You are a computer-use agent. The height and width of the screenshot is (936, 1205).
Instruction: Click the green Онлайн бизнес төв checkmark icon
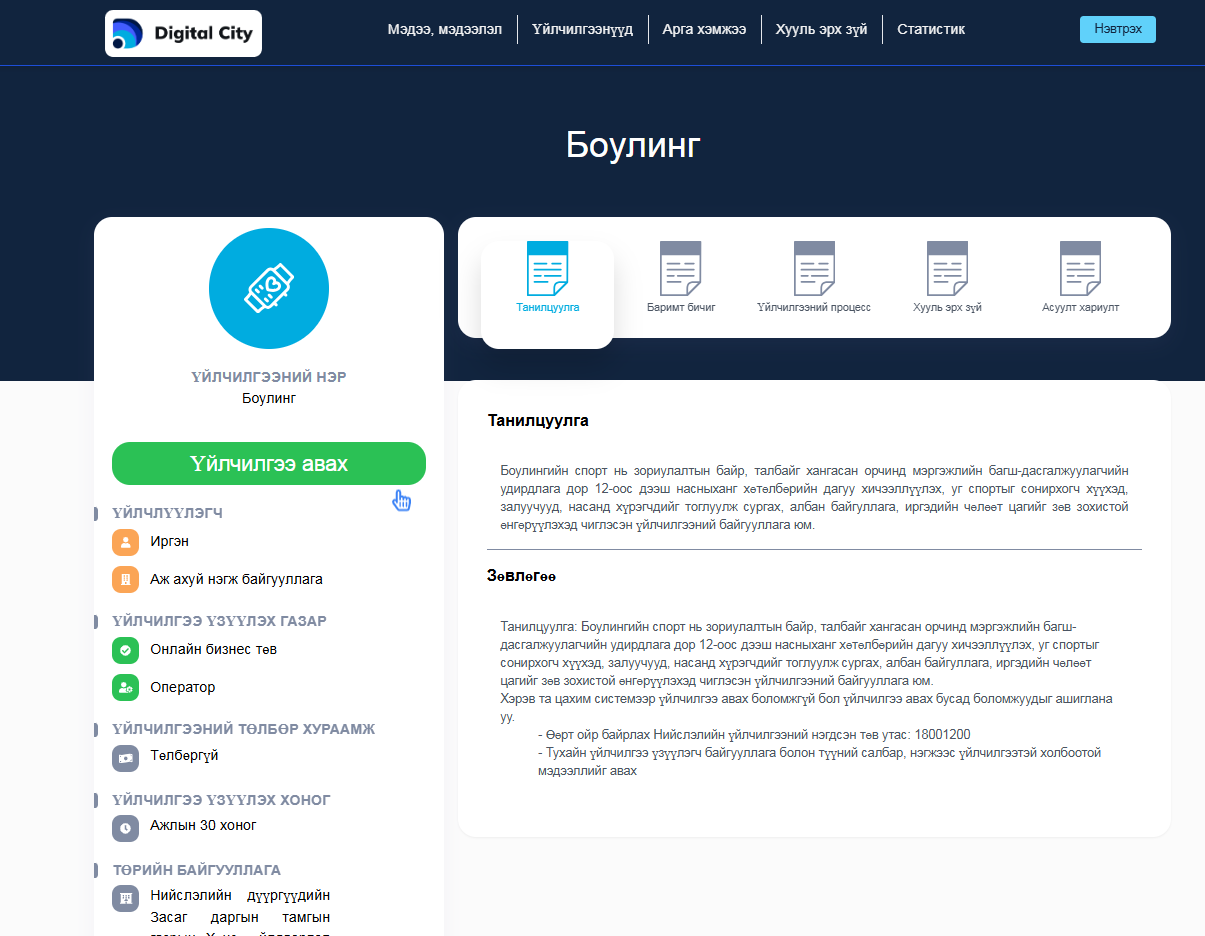pos(125,650)
